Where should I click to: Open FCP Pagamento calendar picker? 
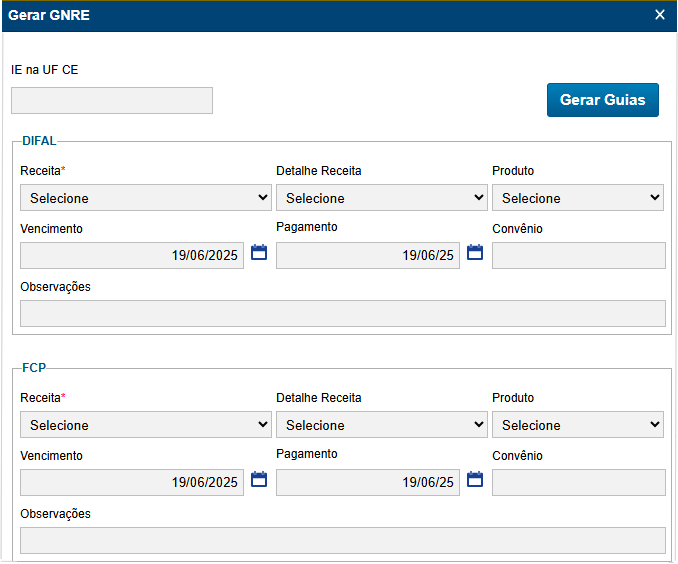475,480
